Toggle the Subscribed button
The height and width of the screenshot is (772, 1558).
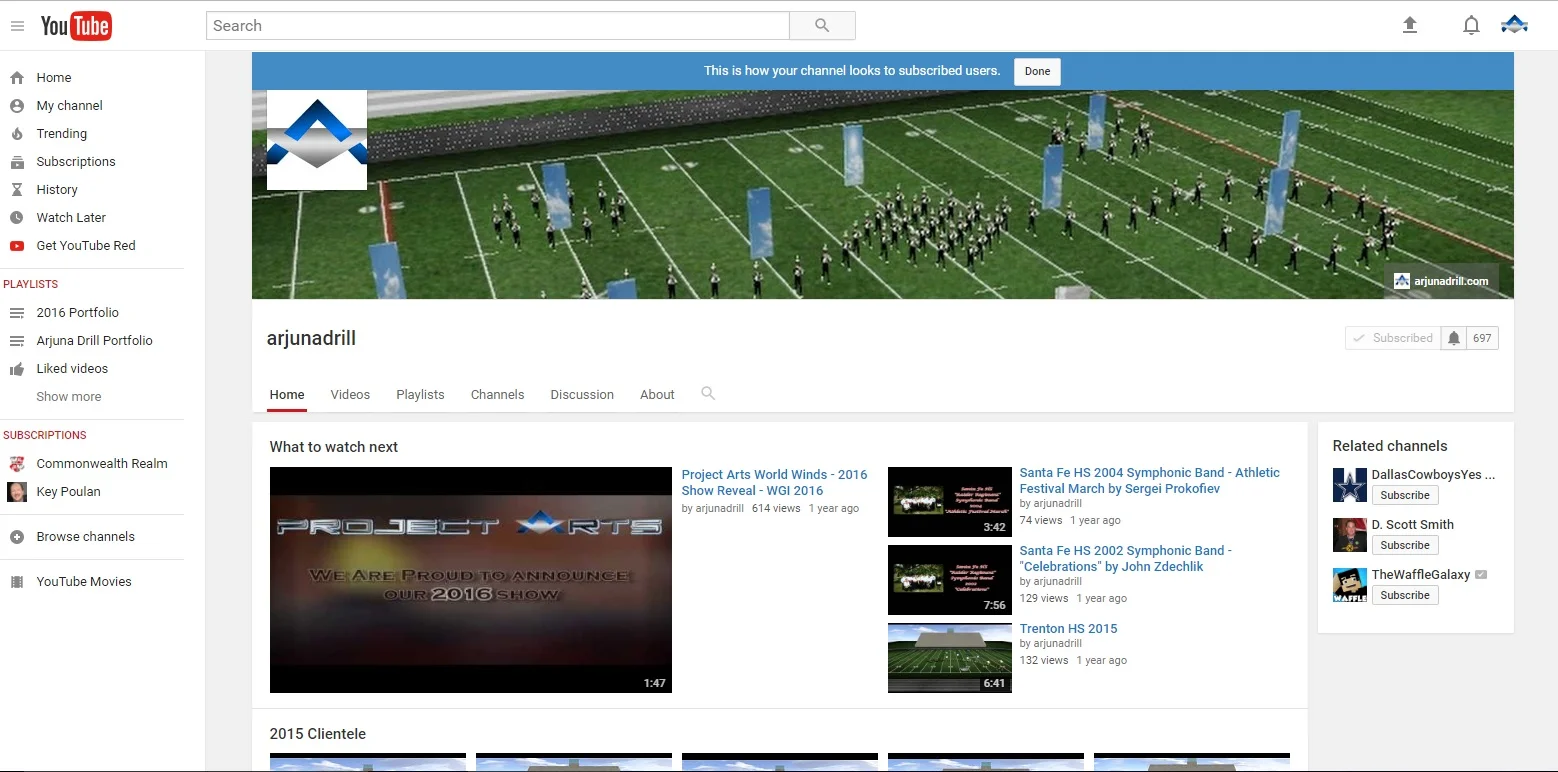(1393, 338)
